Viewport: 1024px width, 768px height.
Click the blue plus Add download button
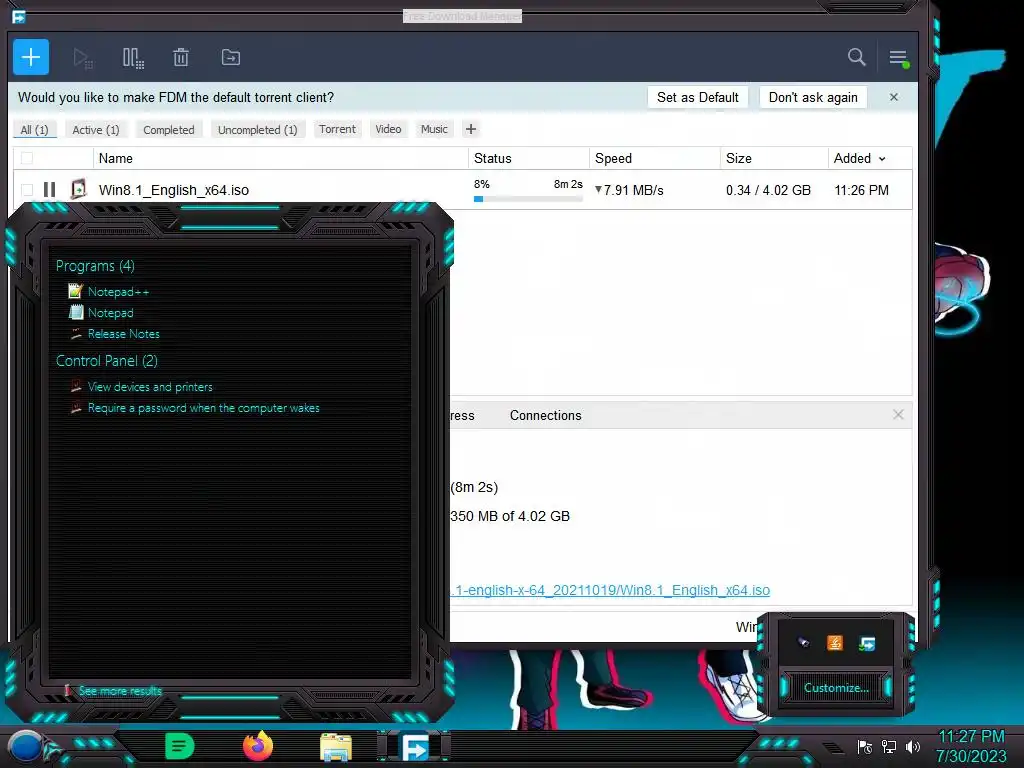pyautogui.click(x=31, y=57)
